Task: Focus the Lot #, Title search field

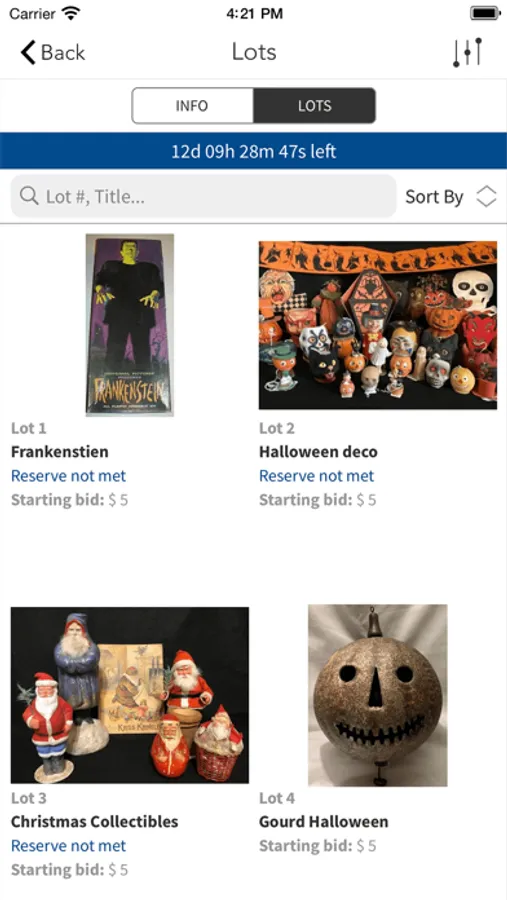Action: coord(203,196)
